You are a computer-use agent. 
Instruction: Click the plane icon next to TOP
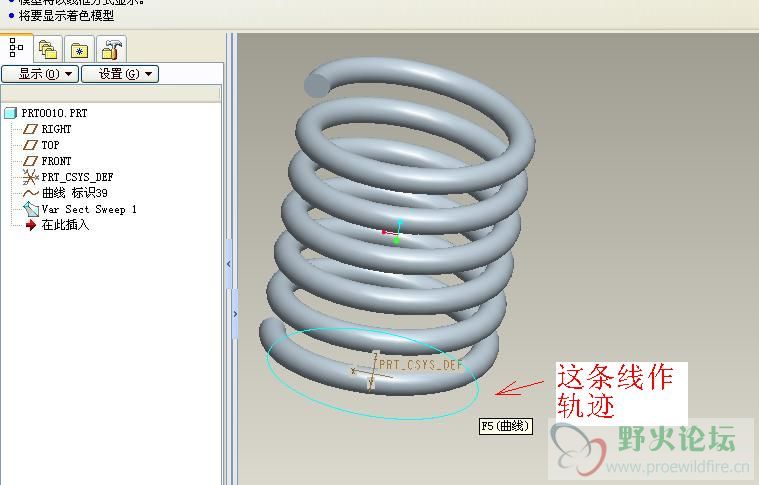[30, 145]
